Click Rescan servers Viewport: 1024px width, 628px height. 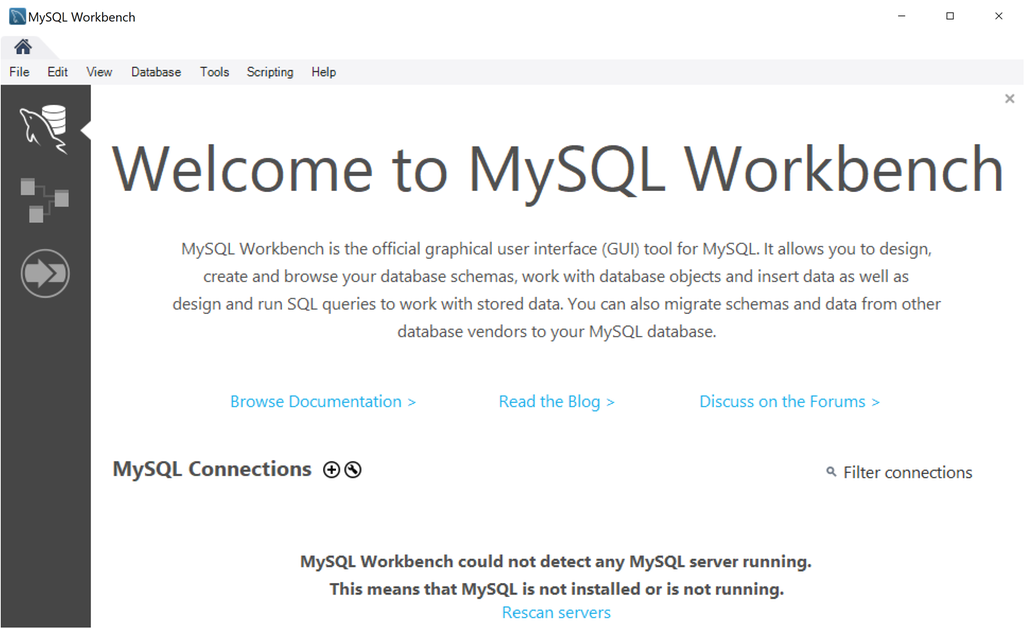pyautogui.click(x=556, y=612)
